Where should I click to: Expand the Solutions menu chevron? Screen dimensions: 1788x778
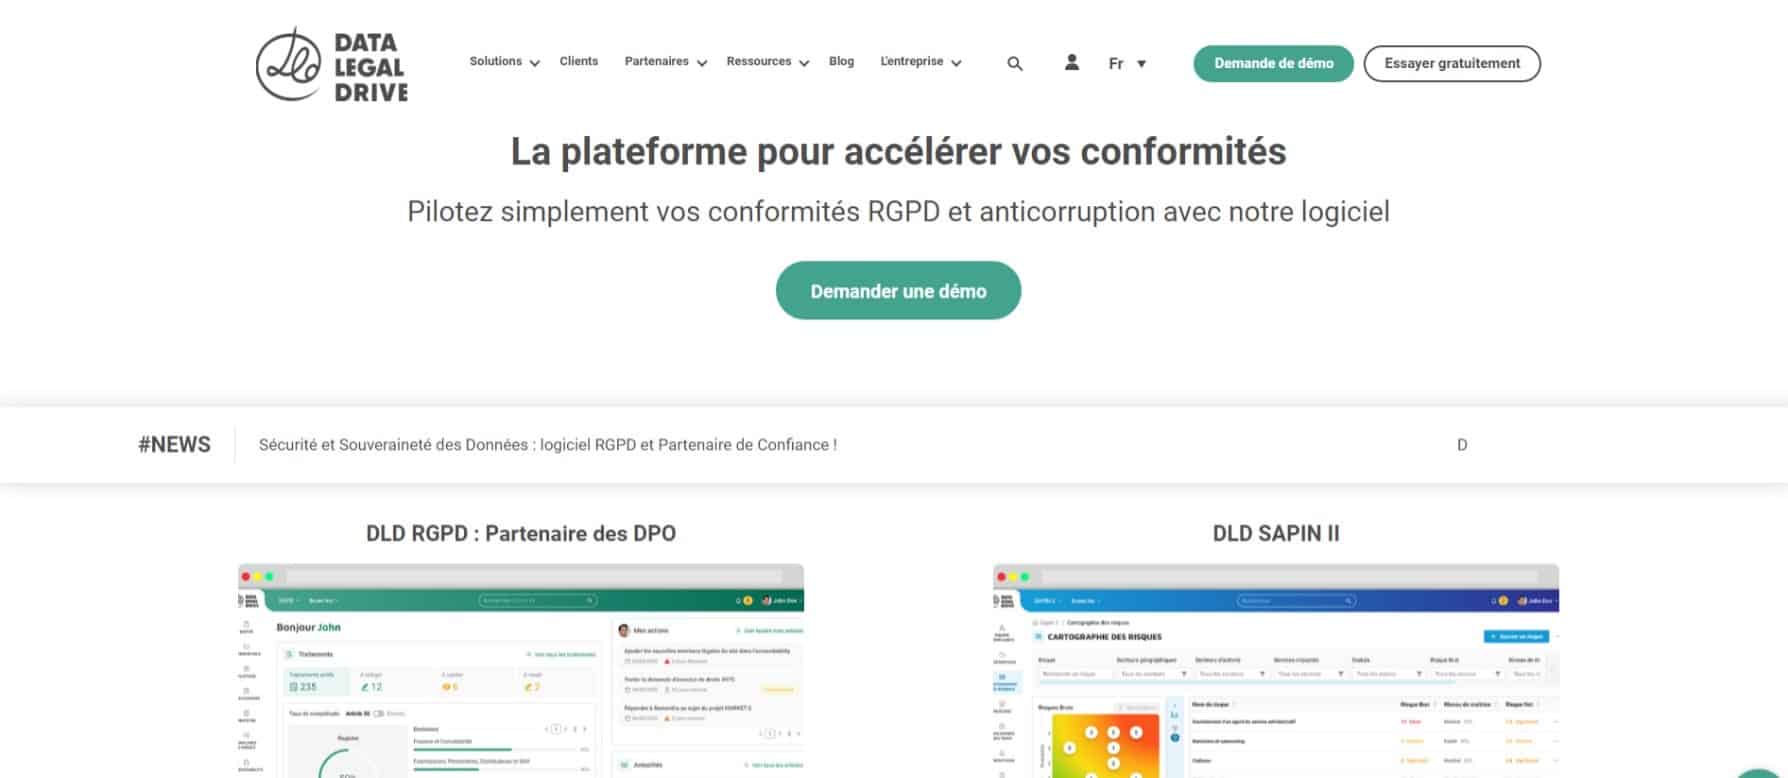coord(535,63)
